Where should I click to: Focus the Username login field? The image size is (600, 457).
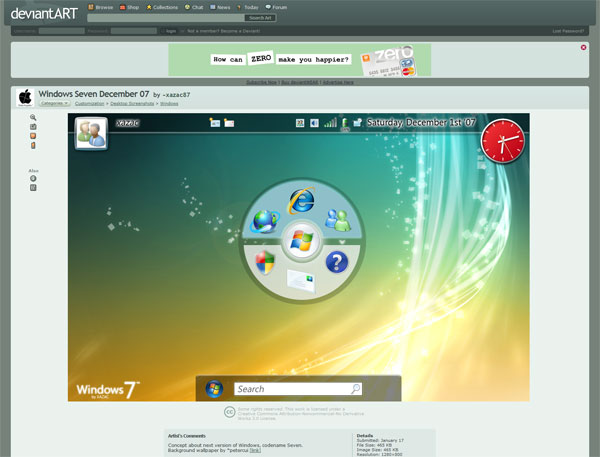(x=62, y=31)
